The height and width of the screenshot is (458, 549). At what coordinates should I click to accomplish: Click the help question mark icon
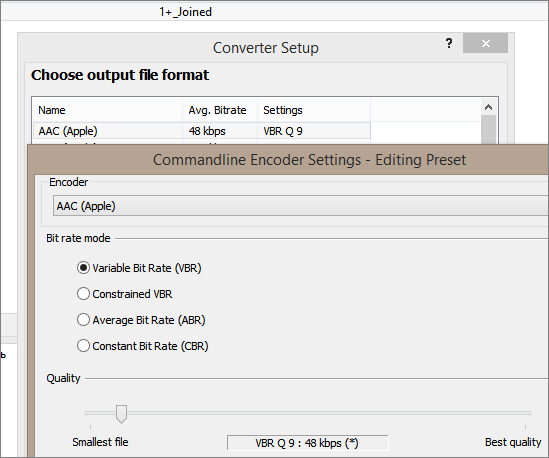[x=449, y=43]
